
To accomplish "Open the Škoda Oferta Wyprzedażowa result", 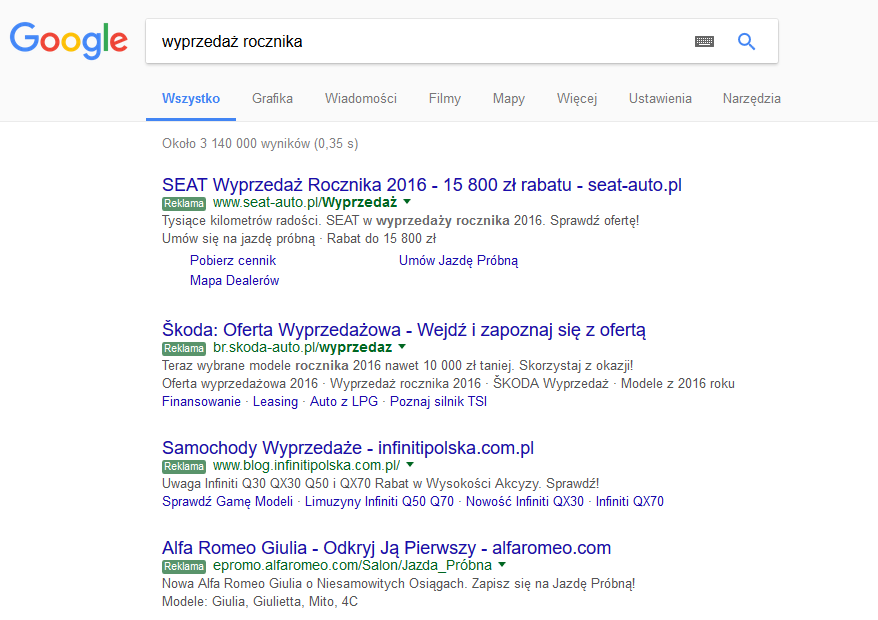I will point(404,330).
